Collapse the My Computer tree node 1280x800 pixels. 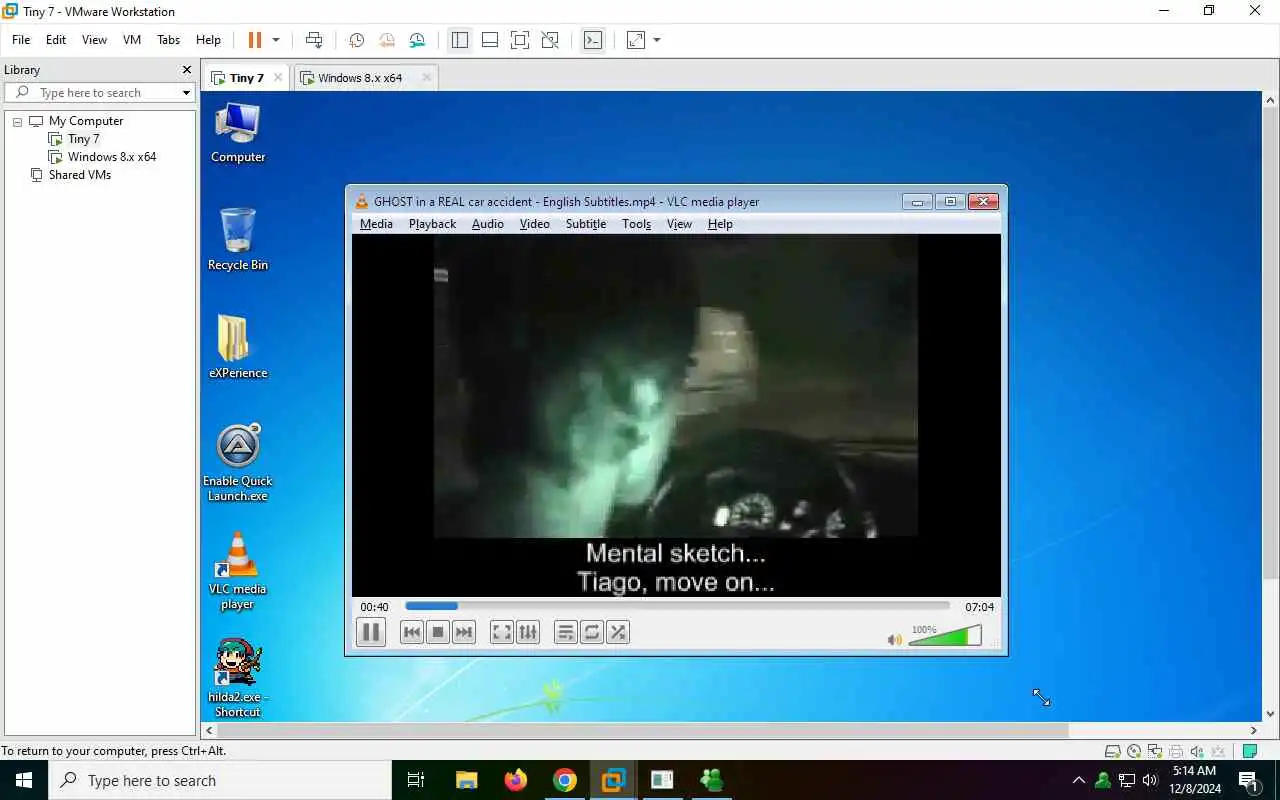17,121
